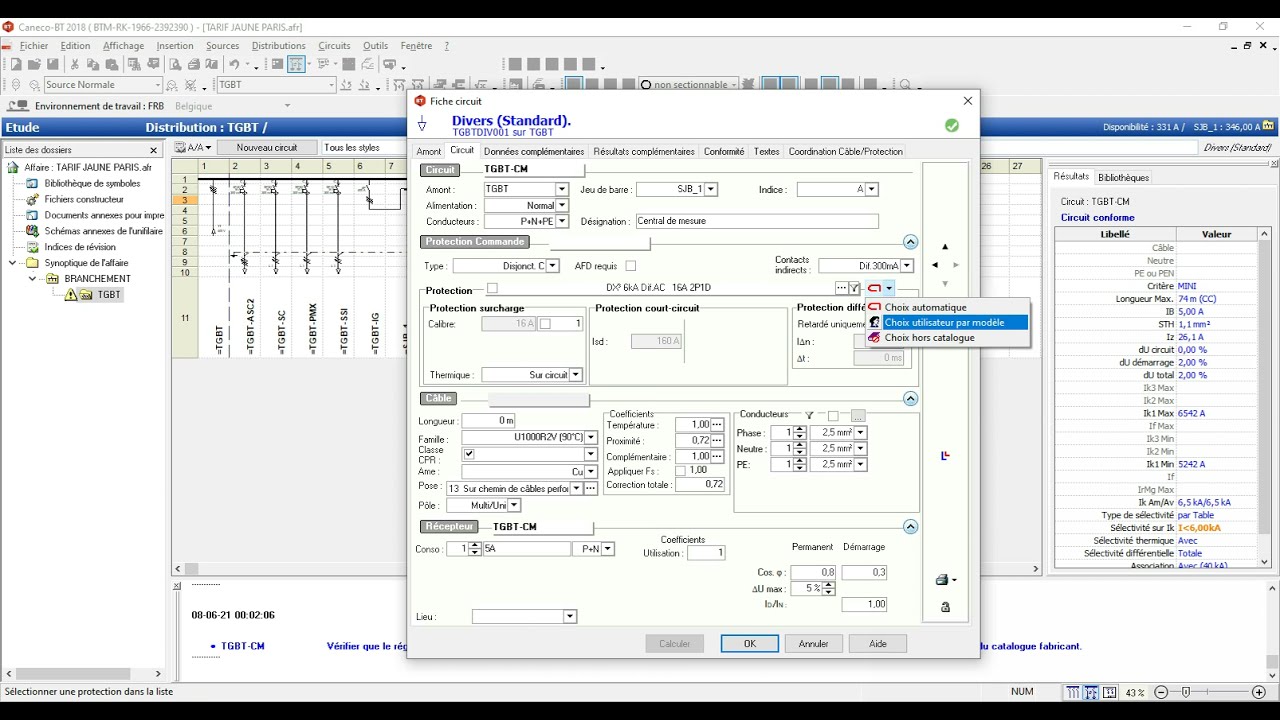The width and height of the screenshot is (1280, 720).
Task: Click the ellipsis beside Proximité coefficient
Action: pos(717,441)
